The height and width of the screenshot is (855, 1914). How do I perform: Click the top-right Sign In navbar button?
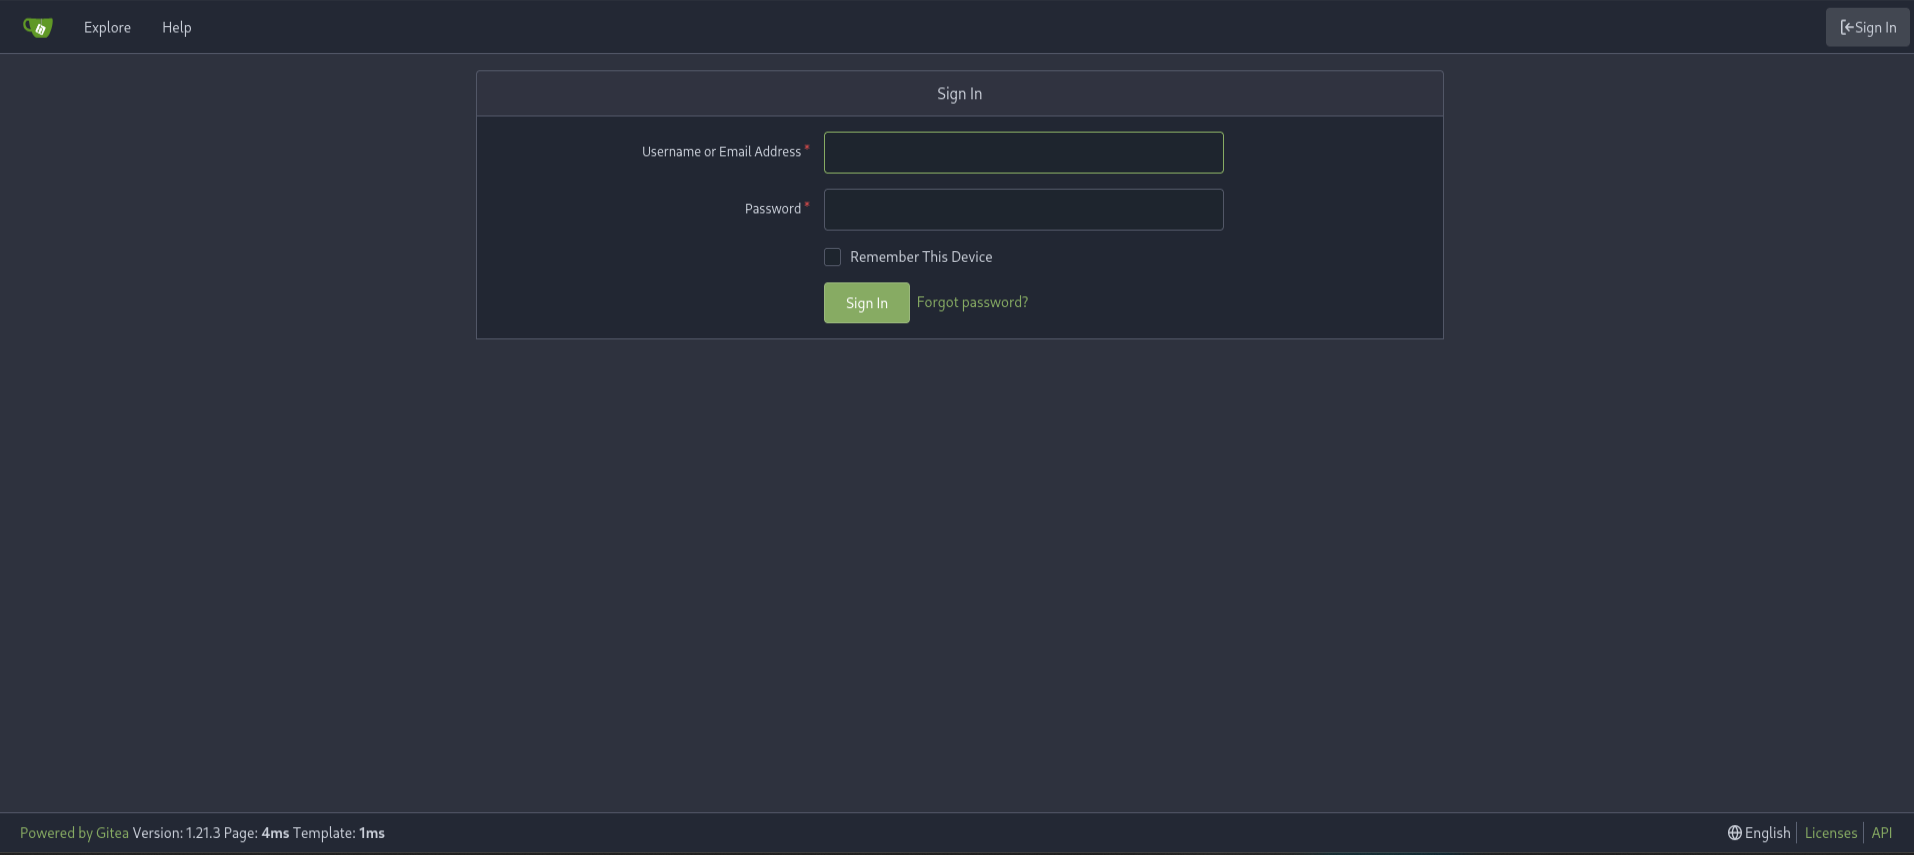[x=1867, y=28]
